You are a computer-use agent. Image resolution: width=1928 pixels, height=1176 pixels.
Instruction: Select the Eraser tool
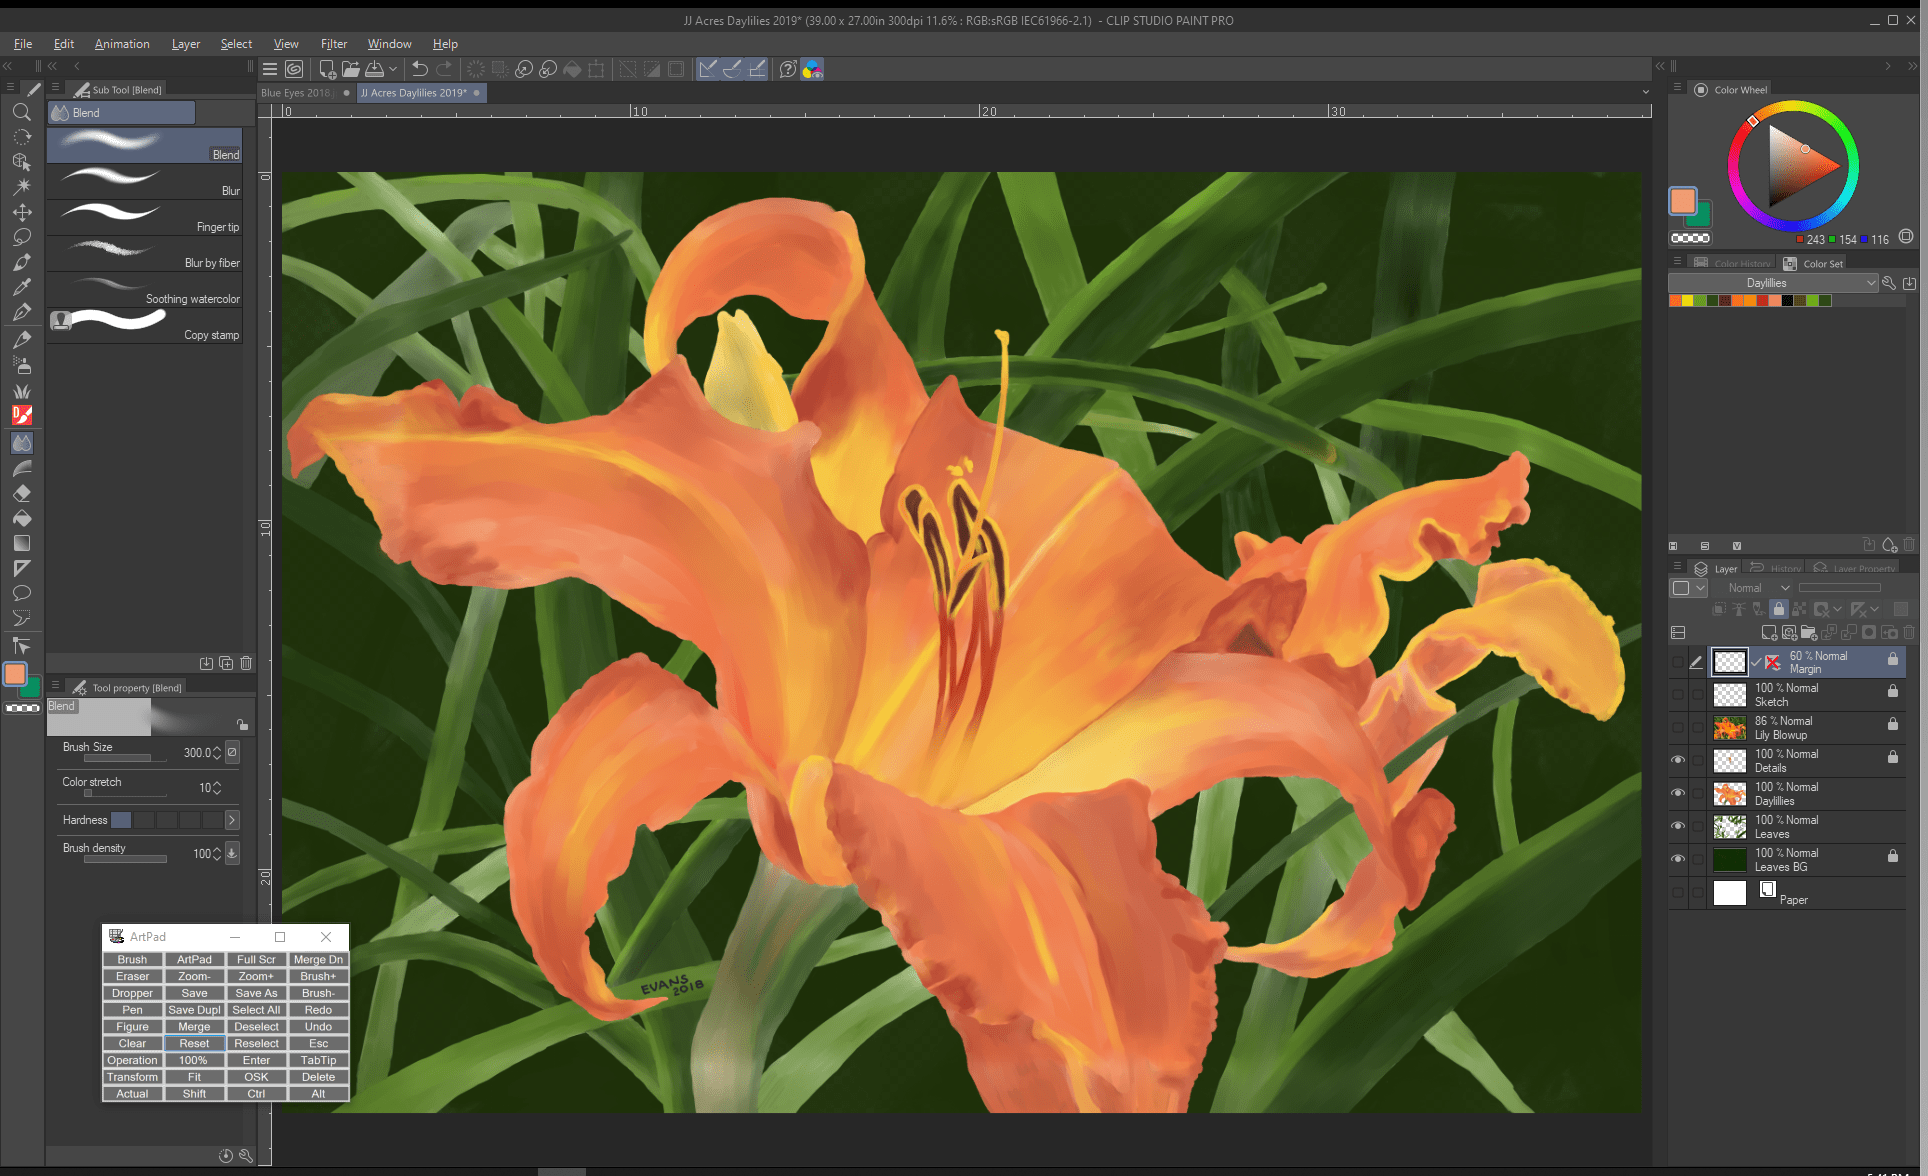(22, 491)
